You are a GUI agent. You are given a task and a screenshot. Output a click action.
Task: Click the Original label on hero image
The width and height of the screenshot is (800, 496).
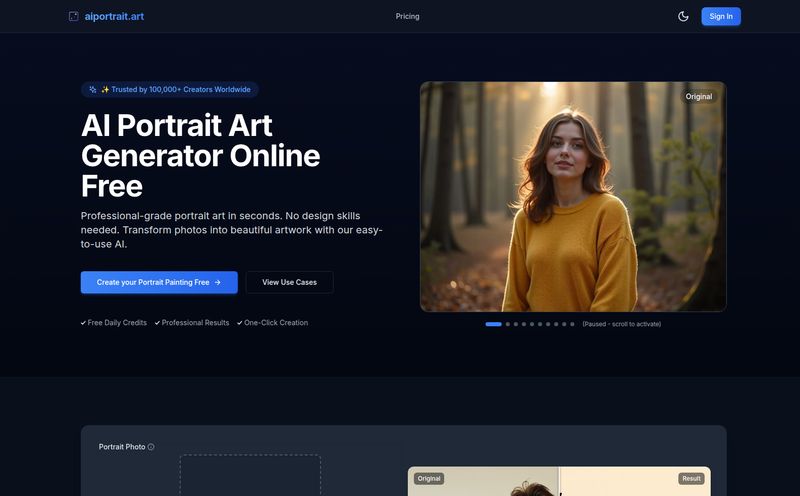coord(698,96)
